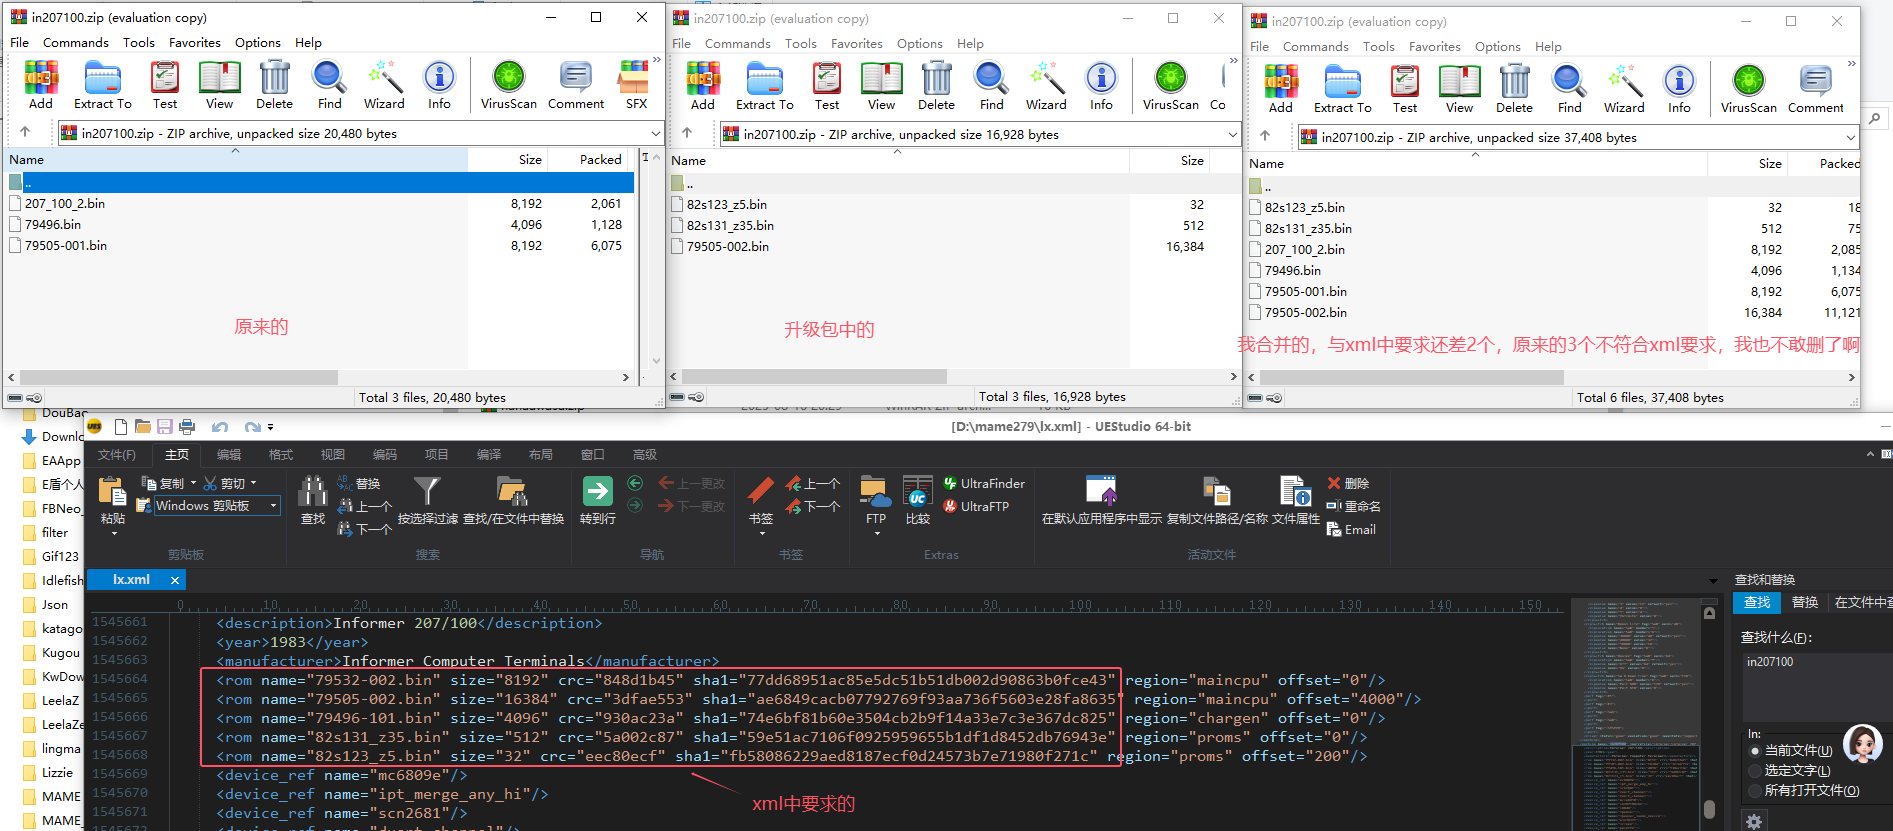Close the lx.xml document tab
The height and width of the screenshot is (831, 1893).
pyautogui.click(x=175, y=580)
